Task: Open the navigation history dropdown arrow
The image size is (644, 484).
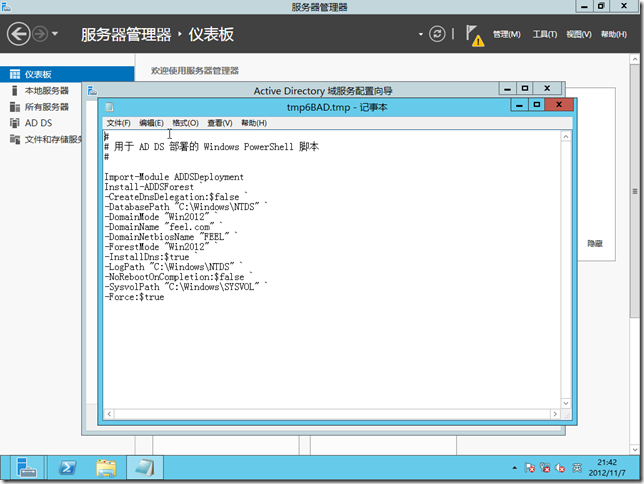Action: click(x=55, y=34)
